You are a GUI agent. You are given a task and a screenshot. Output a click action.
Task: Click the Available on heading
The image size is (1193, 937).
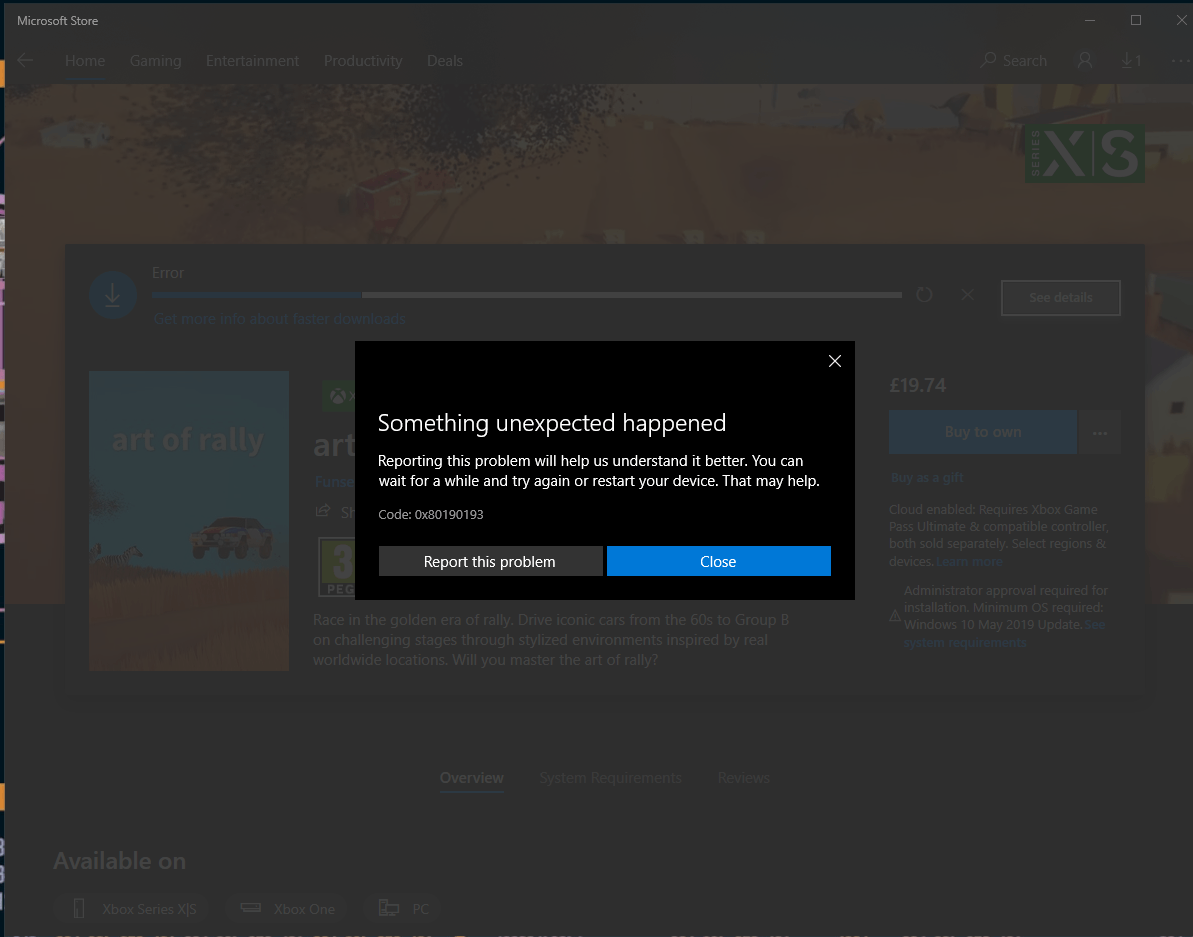tap(119, 861)
